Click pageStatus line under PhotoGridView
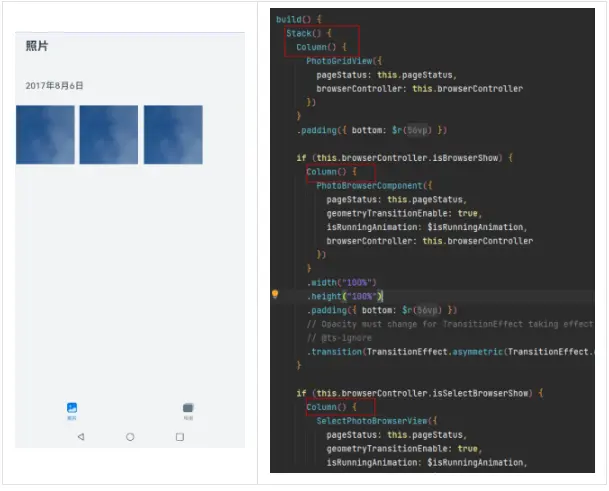609x491 pixels. click(386, 75)
